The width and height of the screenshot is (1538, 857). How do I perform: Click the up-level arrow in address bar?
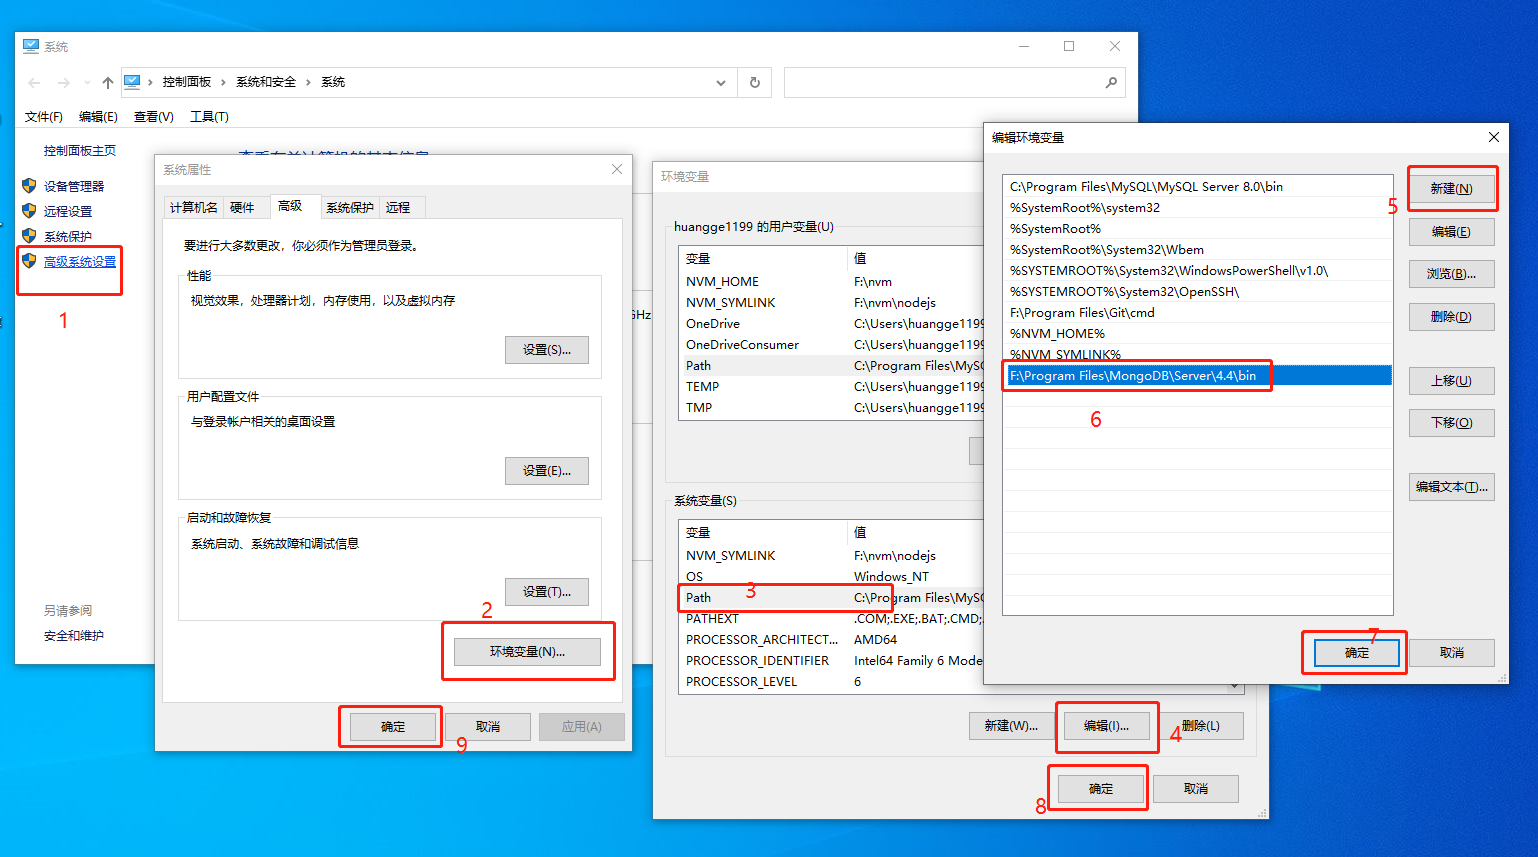tap(108, 83)
